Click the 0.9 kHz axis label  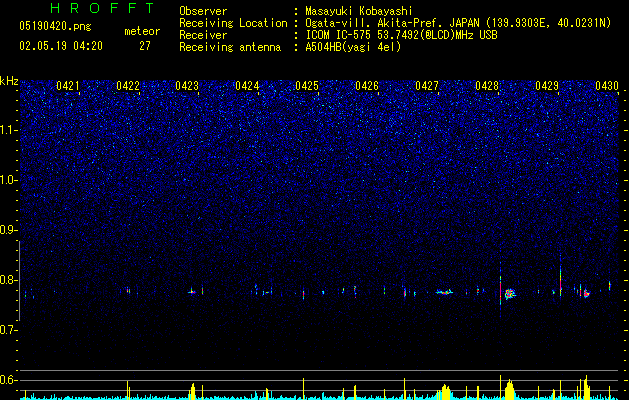9,230
